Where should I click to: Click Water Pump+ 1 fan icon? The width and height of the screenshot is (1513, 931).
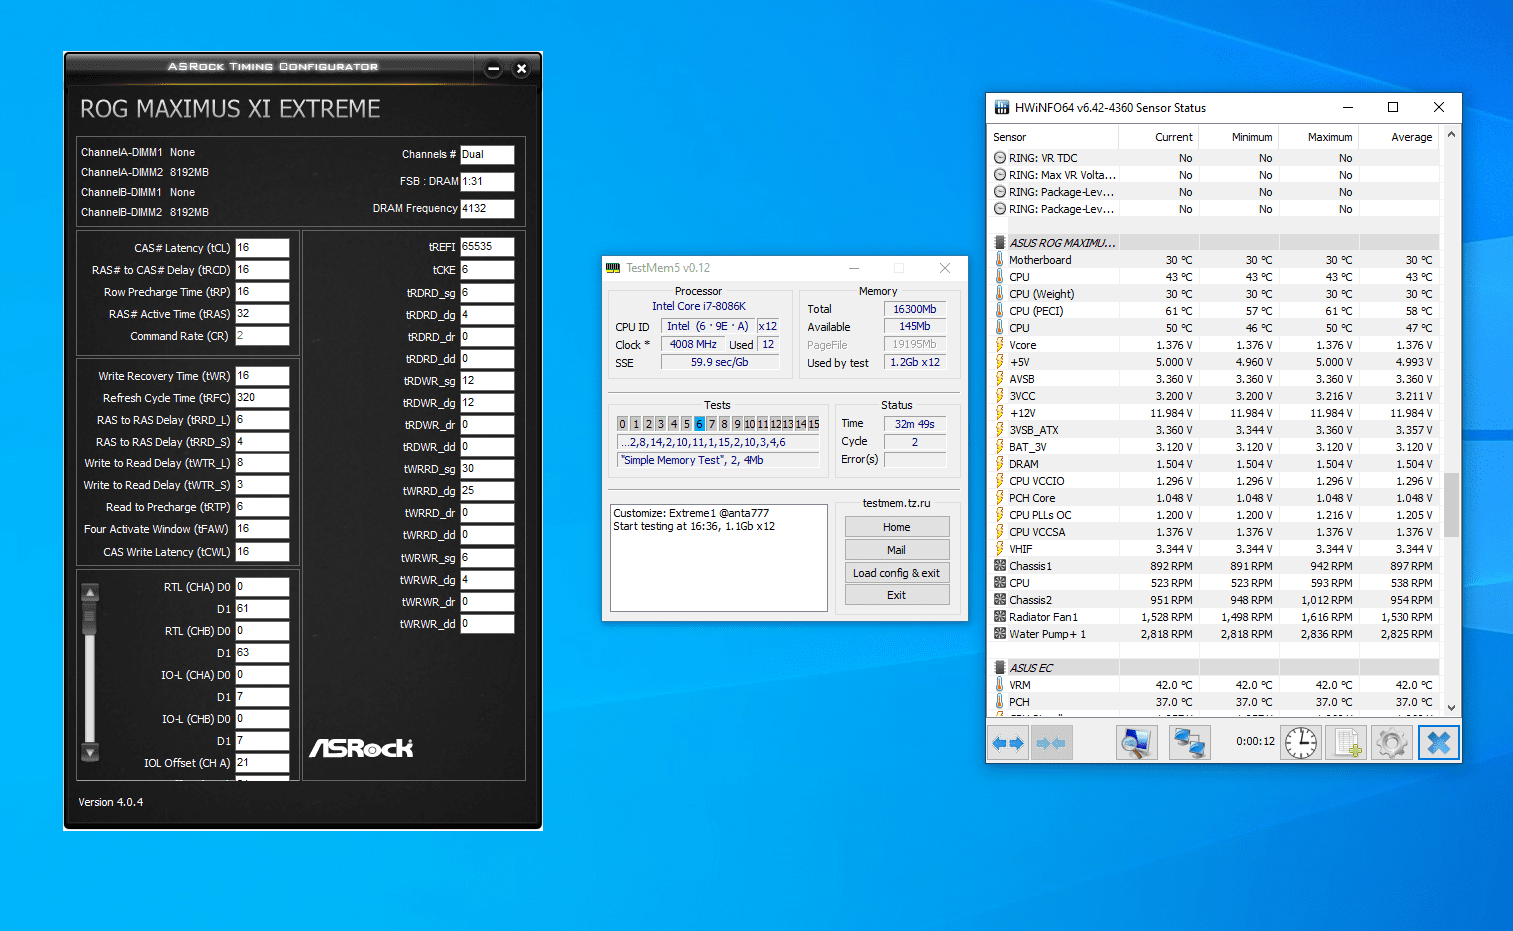coord(999,634)
